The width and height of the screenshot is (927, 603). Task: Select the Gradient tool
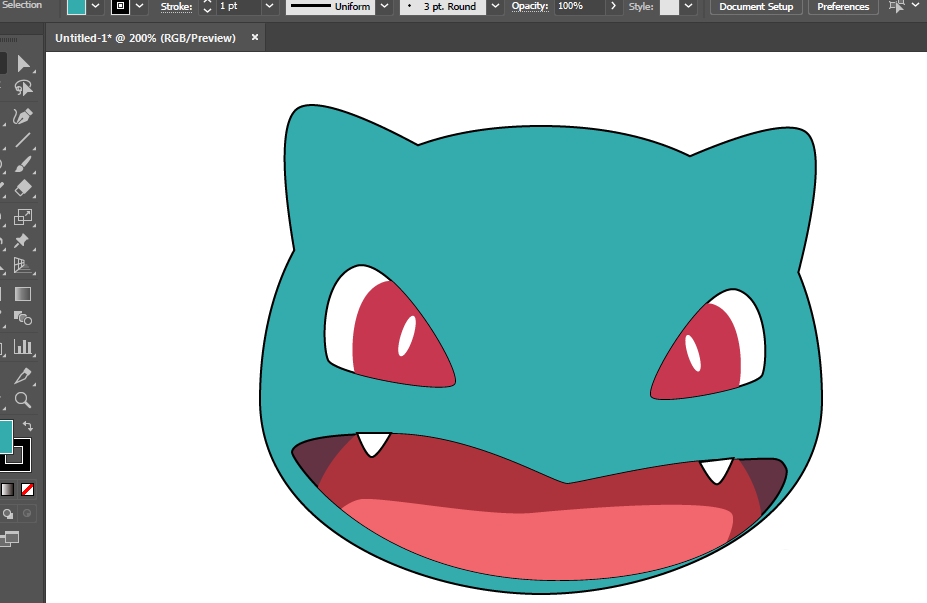pyautogui.click(x=22, y=294)
